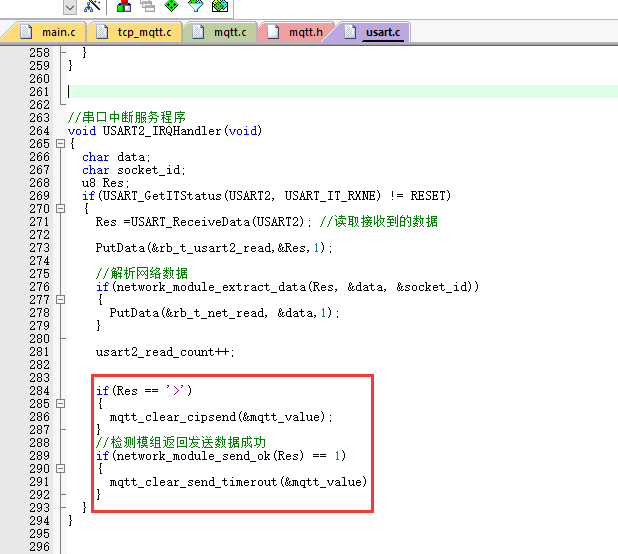The image size is (618, 554).
Task: Collapse the block at line 290
Action: pos(61,469)
